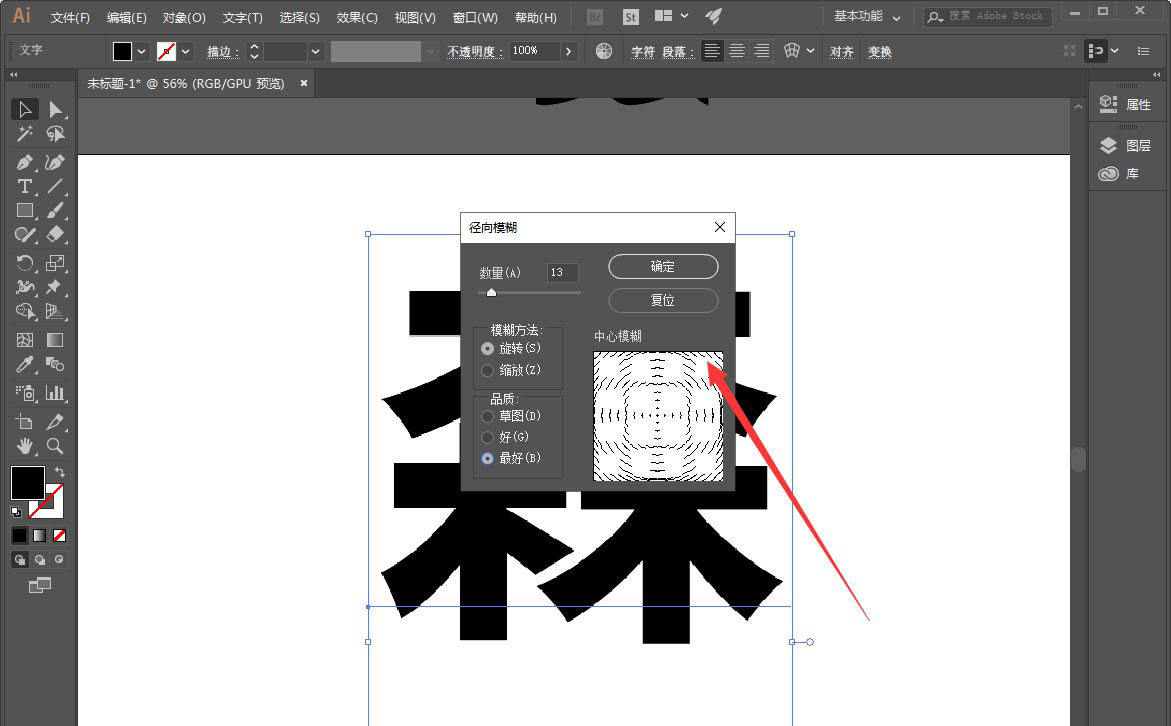Viewport: 1171px width, 726px height.
Task: Choose 草图(D) quality option
Action: click(x=487, y=416)
